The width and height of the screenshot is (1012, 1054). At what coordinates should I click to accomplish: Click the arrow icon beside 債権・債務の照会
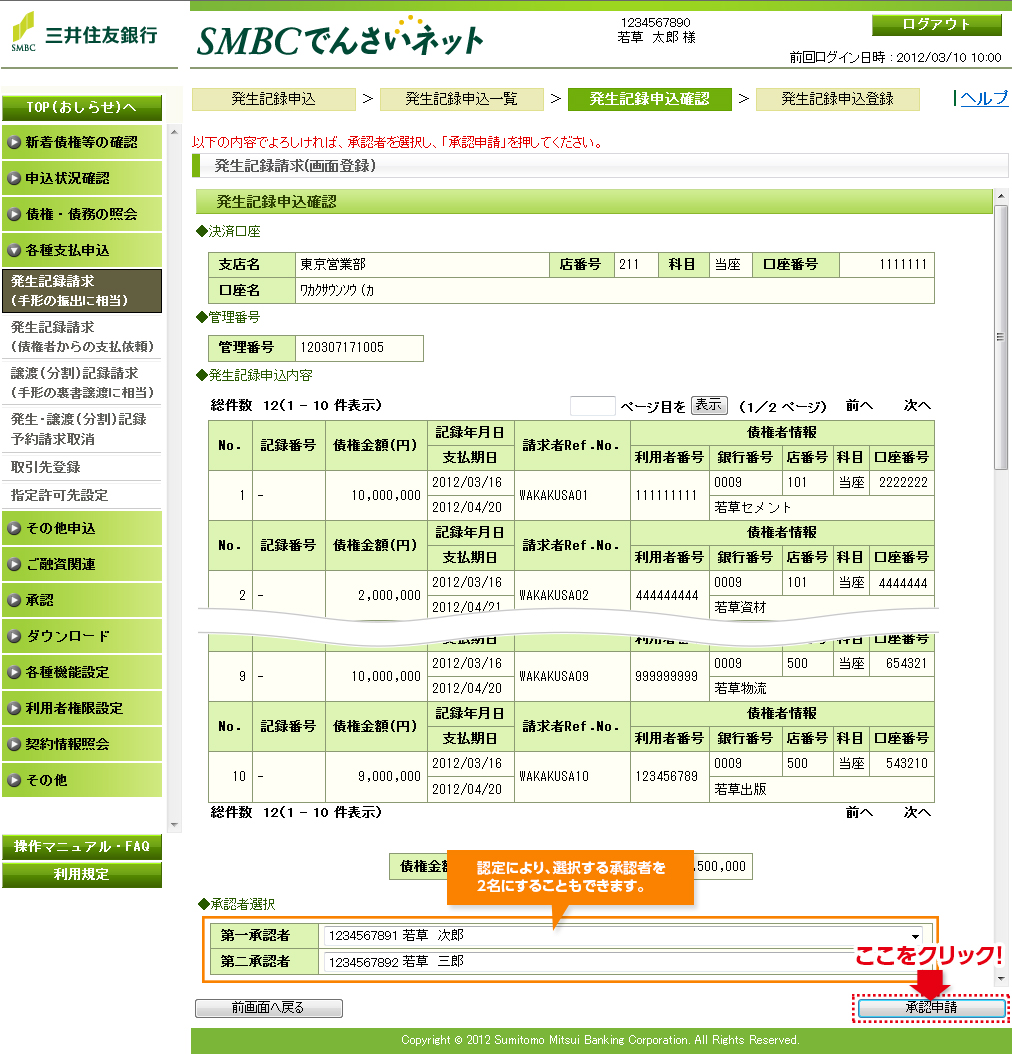pyautogui.click(x=14, y=214)
